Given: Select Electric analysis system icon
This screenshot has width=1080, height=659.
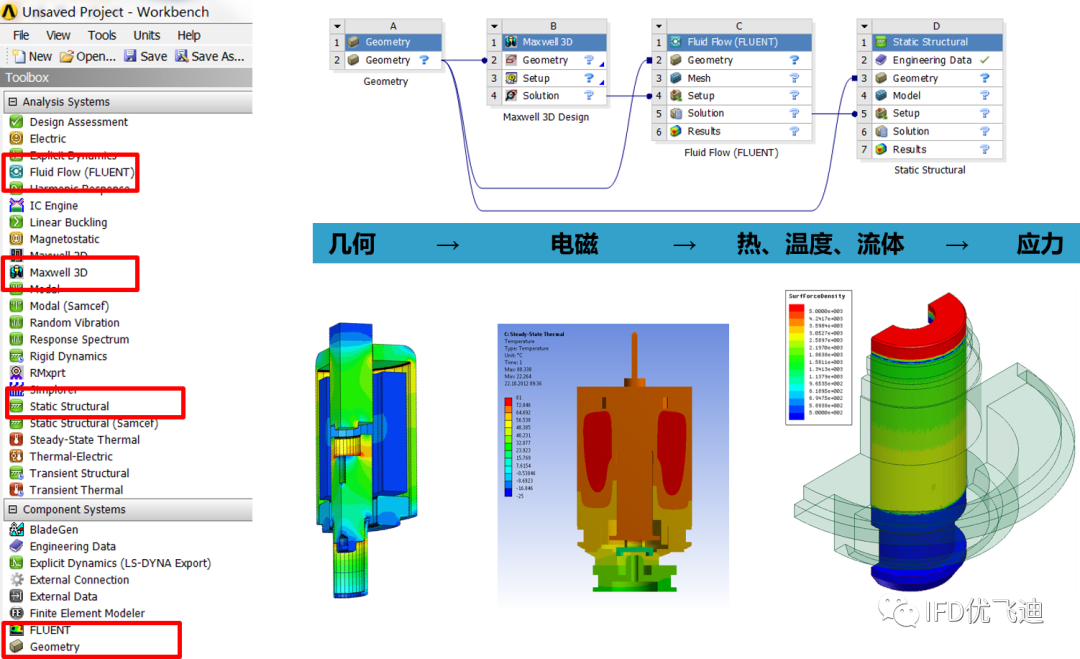Looking at the screenshot, I should [x=17, y=138].
